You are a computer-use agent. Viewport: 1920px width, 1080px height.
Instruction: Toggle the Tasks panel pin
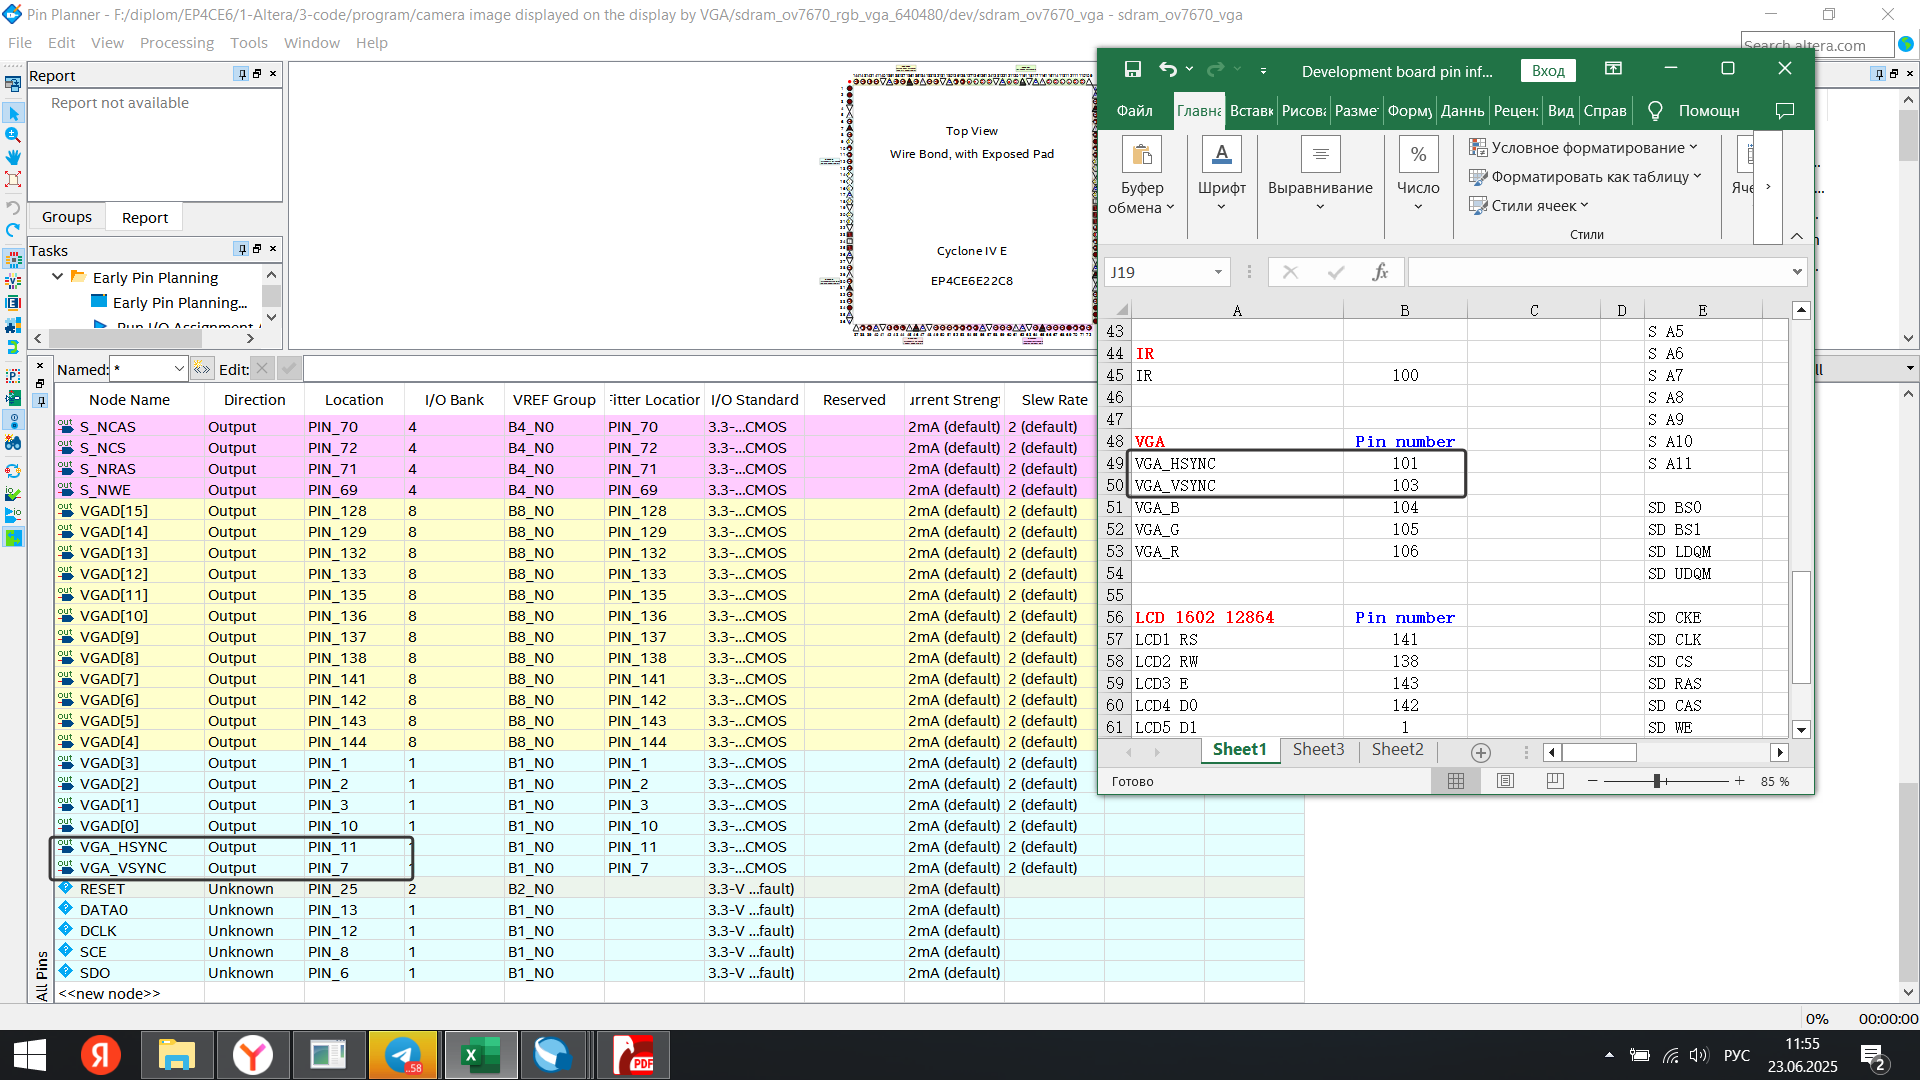pyautogui.click(x=241, y=249)
